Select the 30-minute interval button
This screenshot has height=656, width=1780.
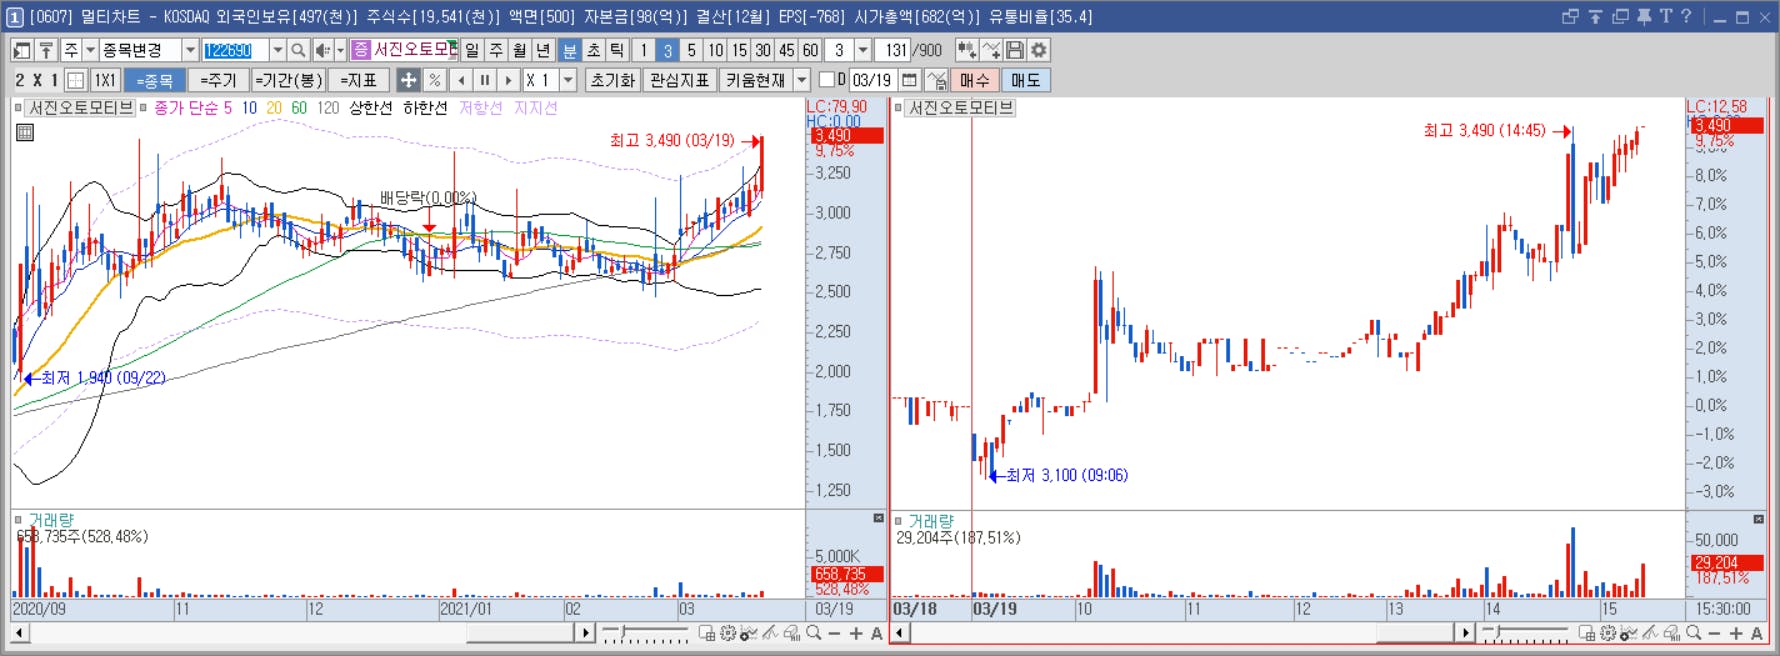pos(763,50)
